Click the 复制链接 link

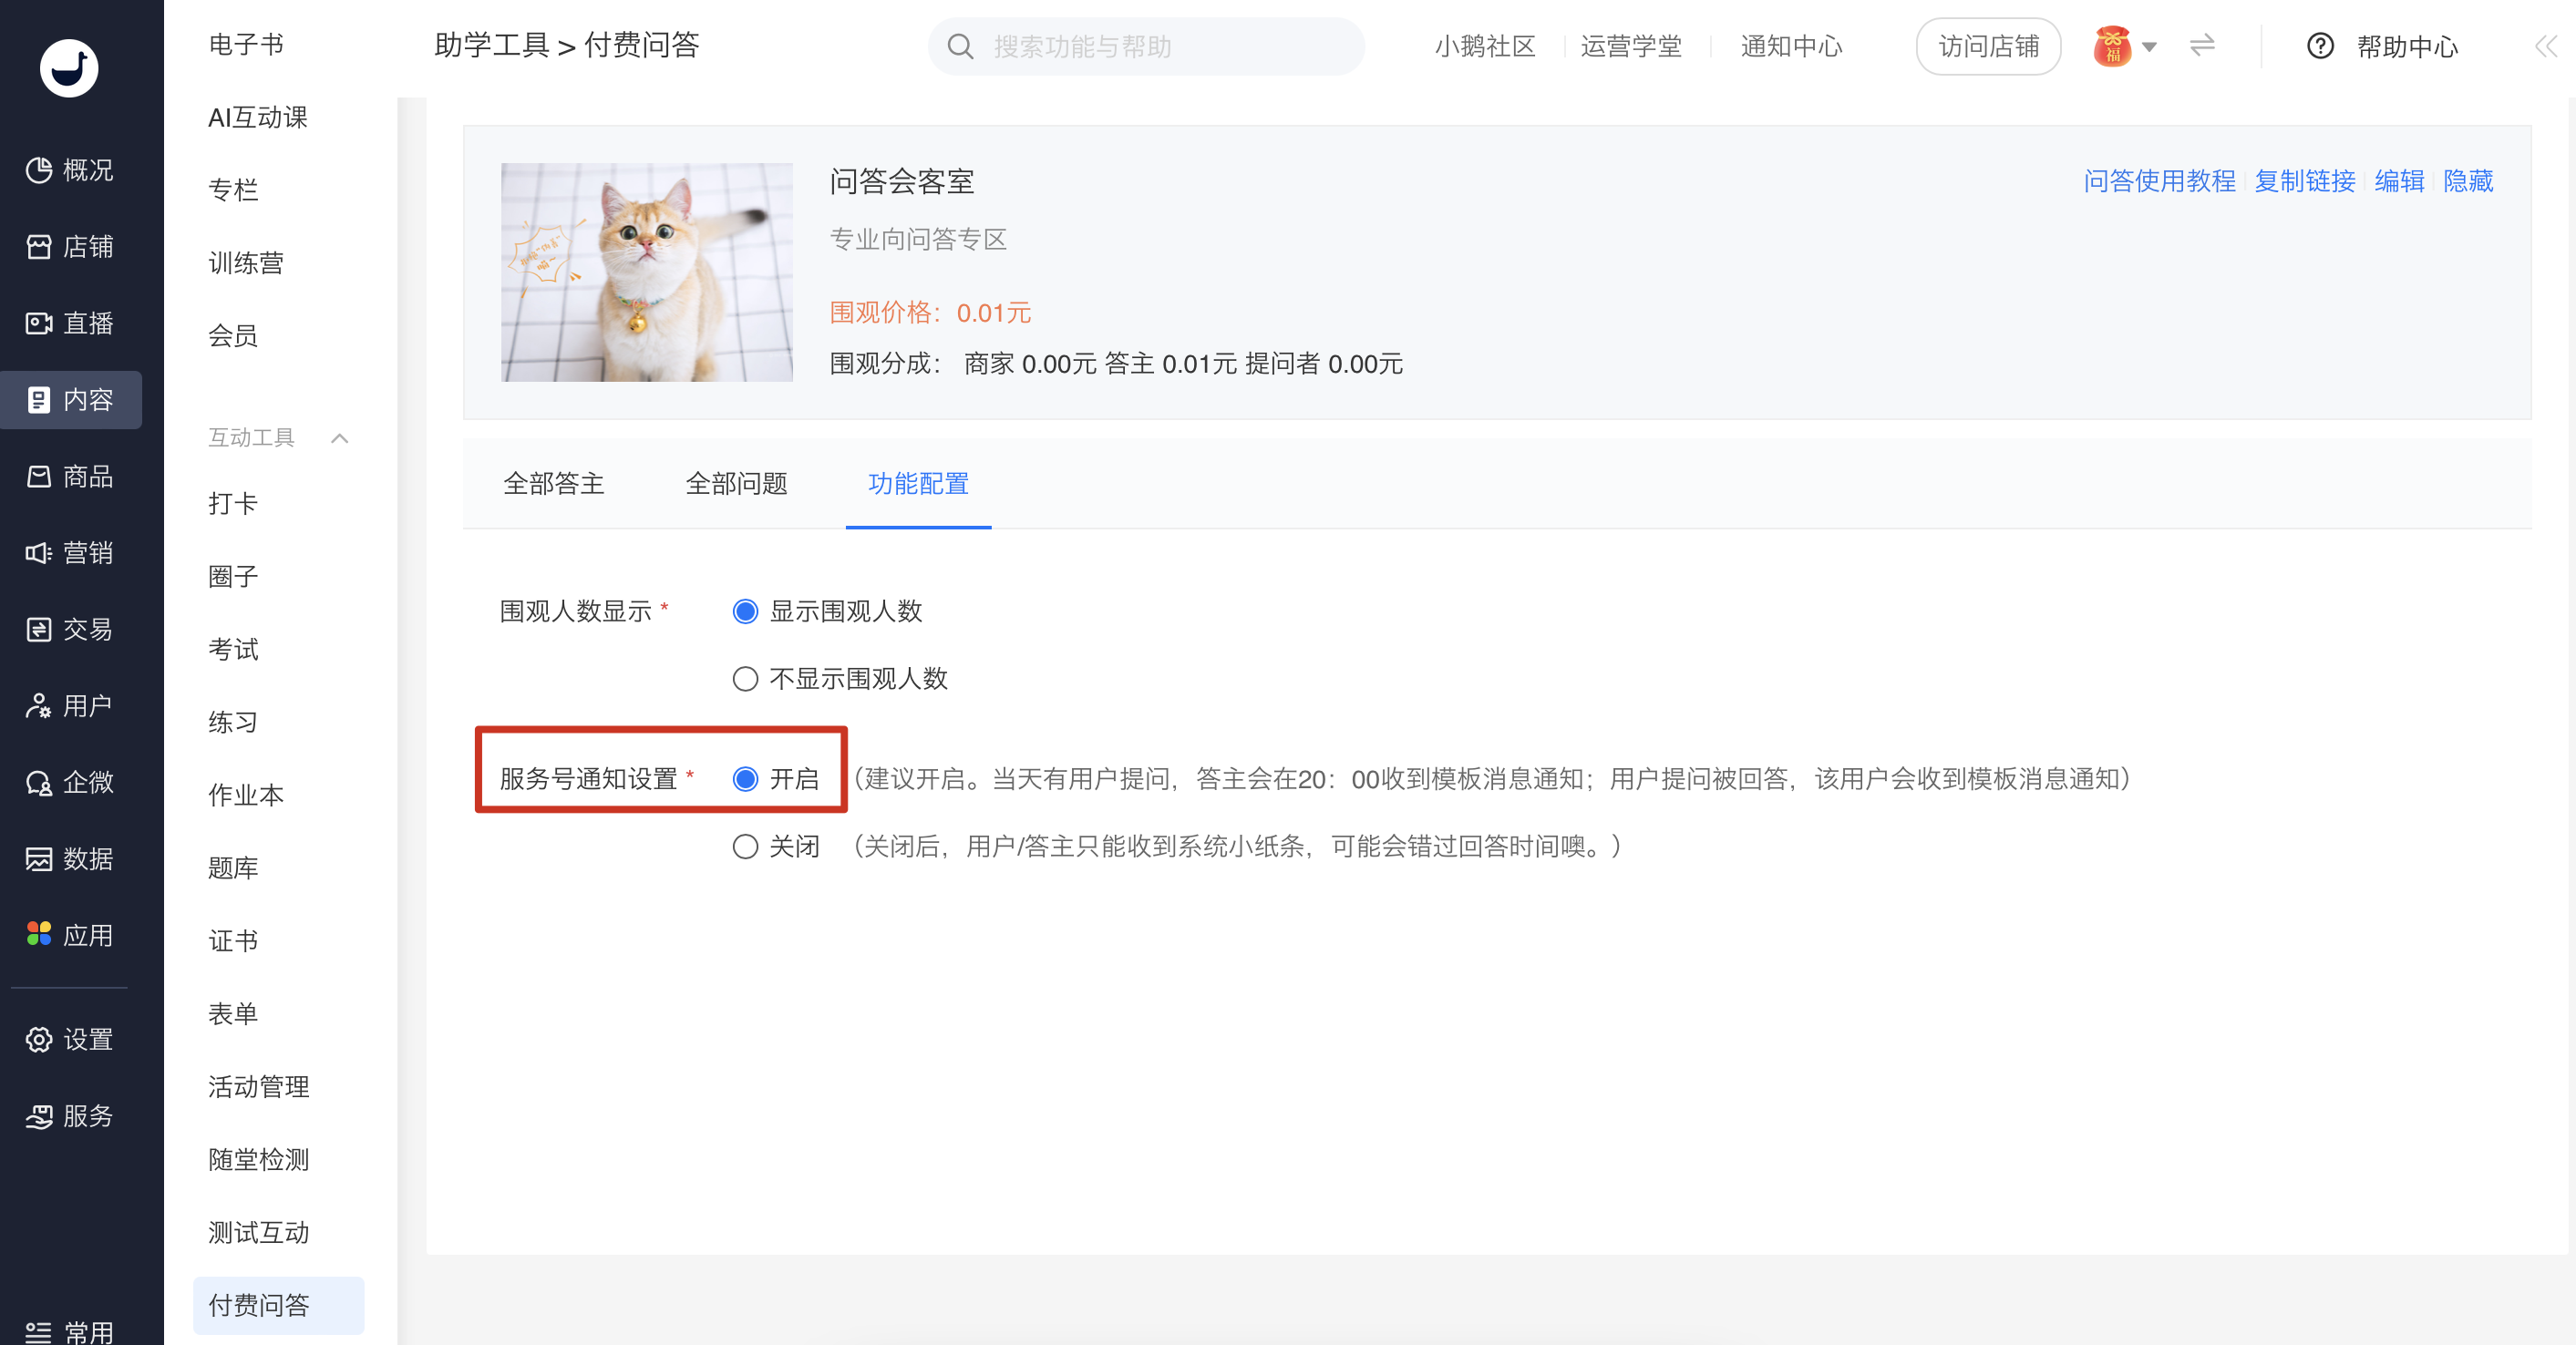(x=2304, y=181)
